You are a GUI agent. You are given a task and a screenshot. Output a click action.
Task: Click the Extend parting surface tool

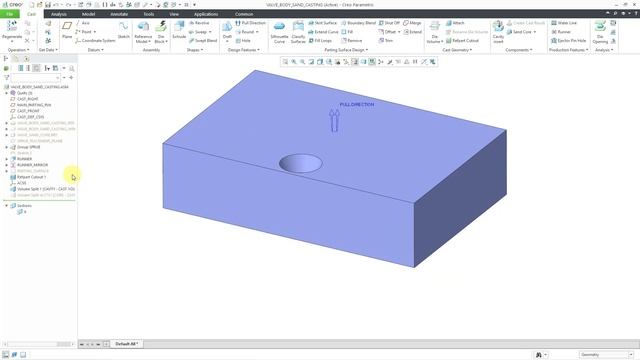[x=413, y=32]
